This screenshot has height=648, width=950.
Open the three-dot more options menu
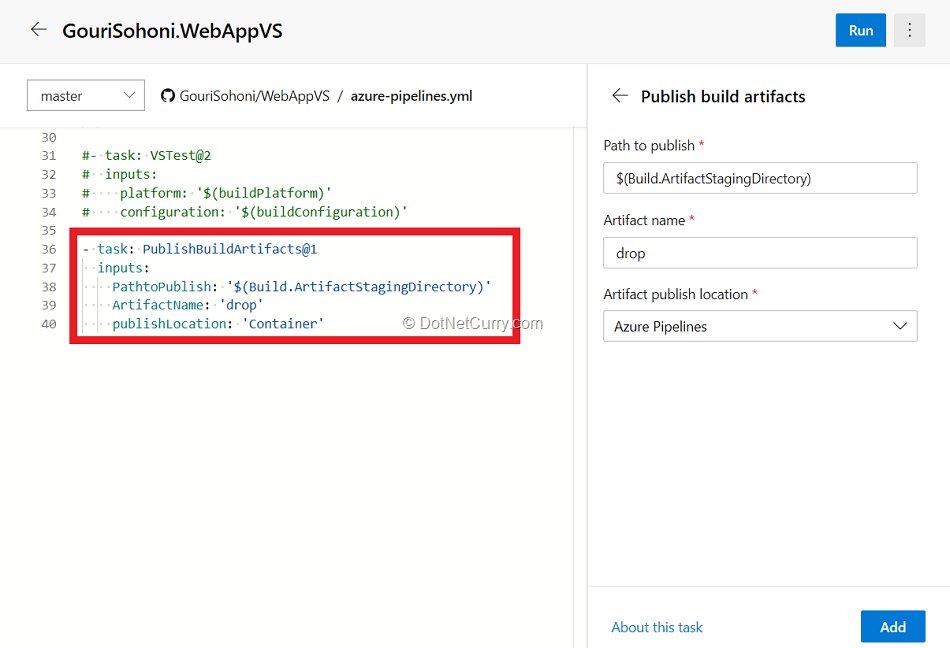coord(909,30)
